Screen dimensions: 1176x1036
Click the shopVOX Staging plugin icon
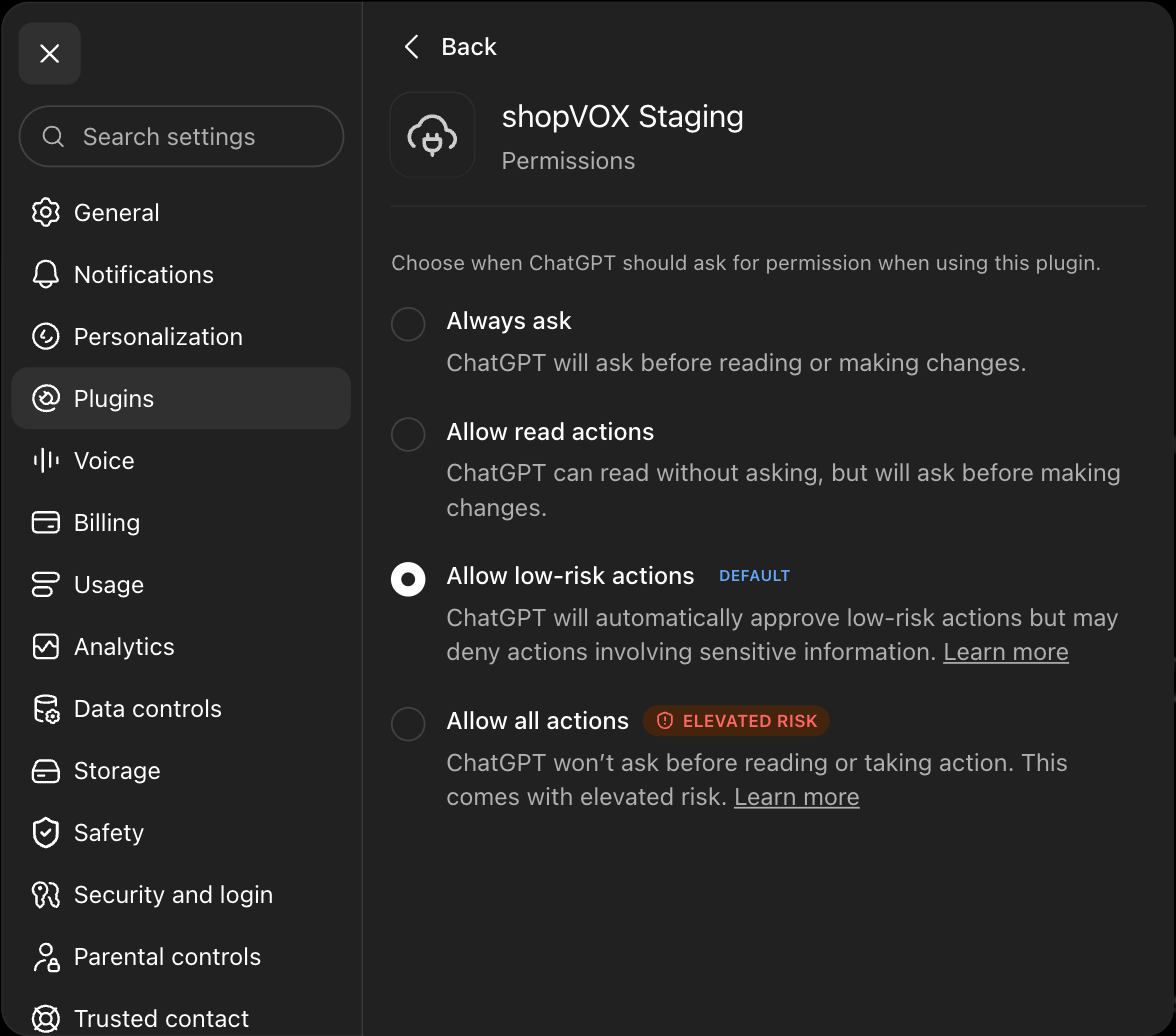pyautogui.click(x=432, y=135)
